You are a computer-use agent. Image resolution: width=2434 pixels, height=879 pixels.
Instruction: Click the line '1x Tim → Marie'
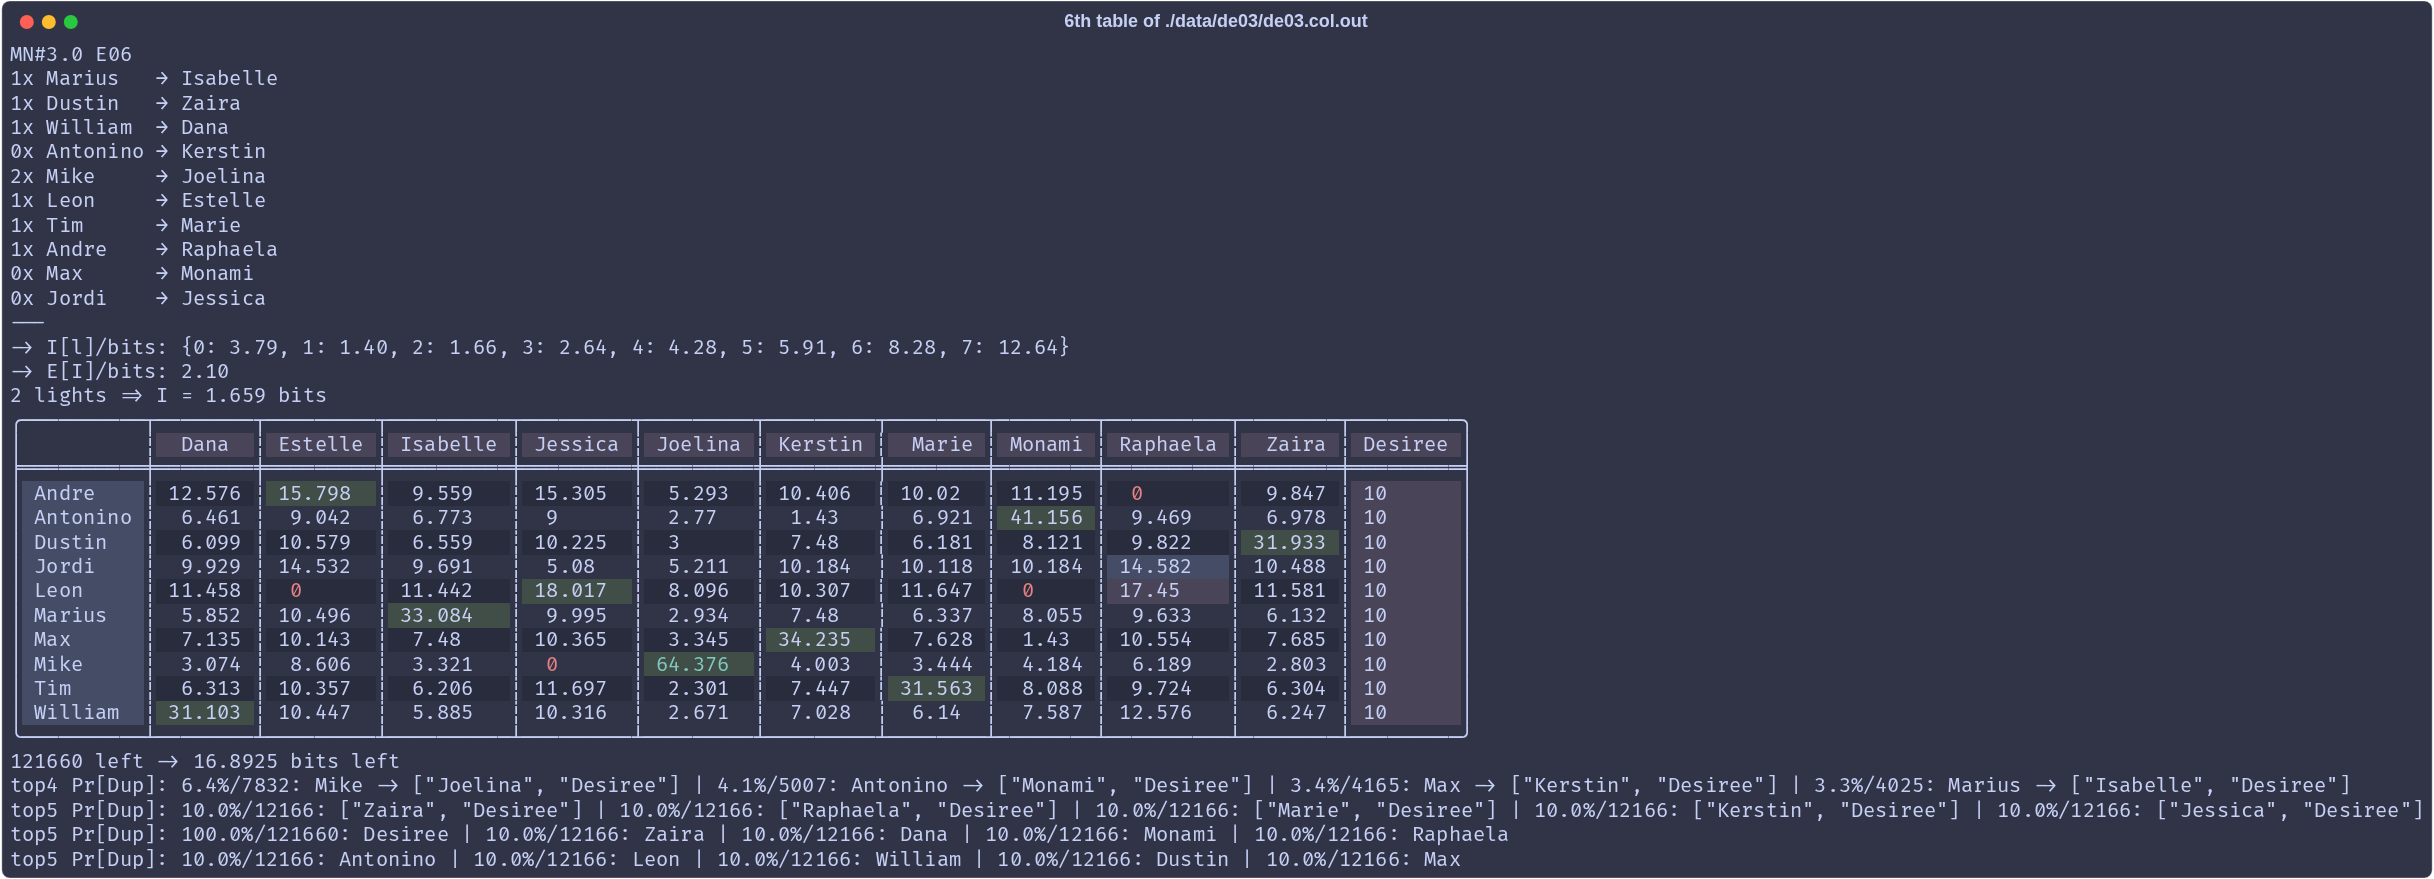126,225
